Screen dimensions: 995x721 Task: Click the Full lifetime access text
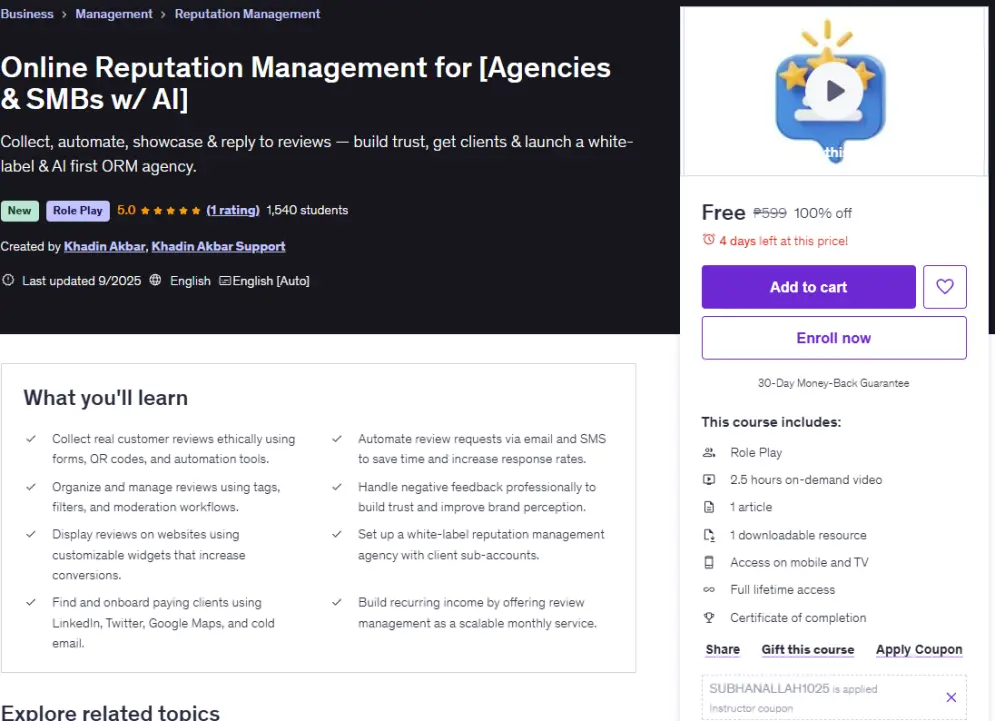coord(782,590)
